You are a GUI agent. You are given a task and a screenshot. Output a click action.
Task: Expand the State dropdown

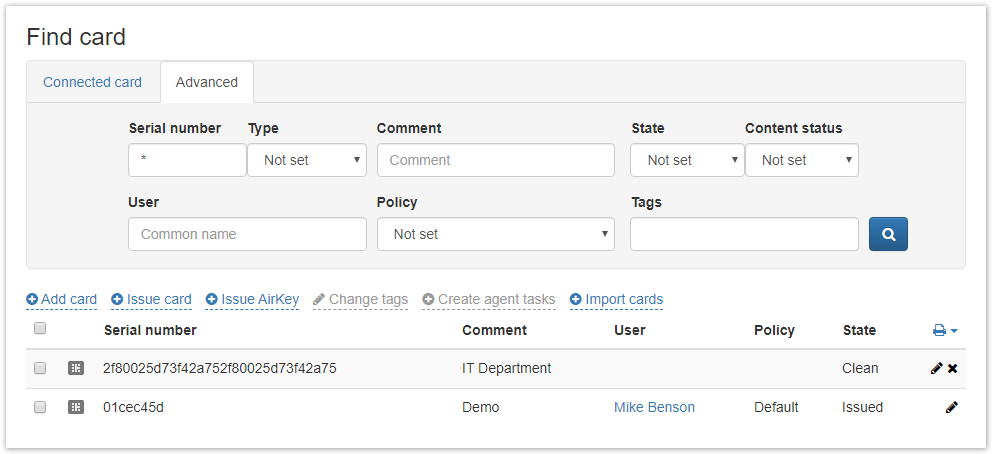coord(687,160)
